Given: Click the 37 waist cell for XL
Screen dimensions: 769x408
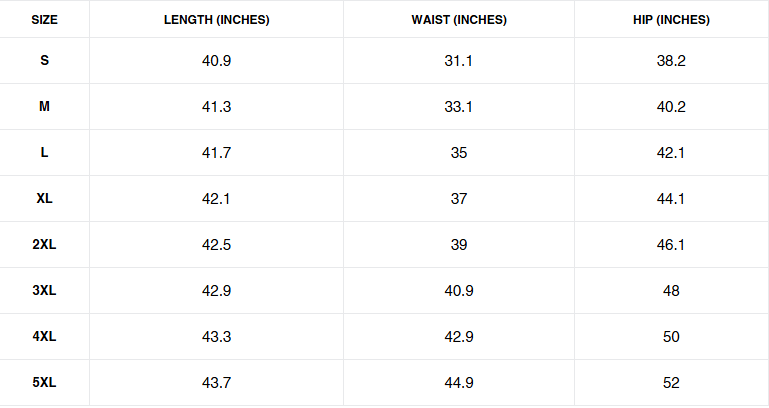Looking at the screenshot, I should [x=459, y=199].
